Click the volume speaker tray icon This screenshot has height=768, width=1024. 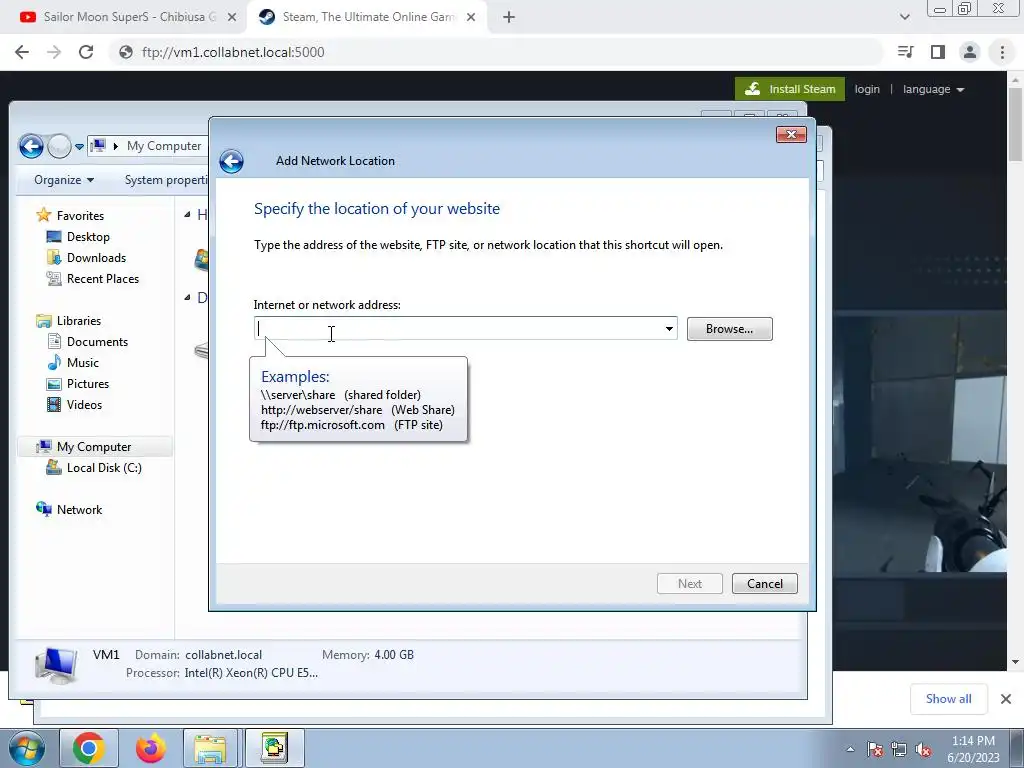coord(923,749)
